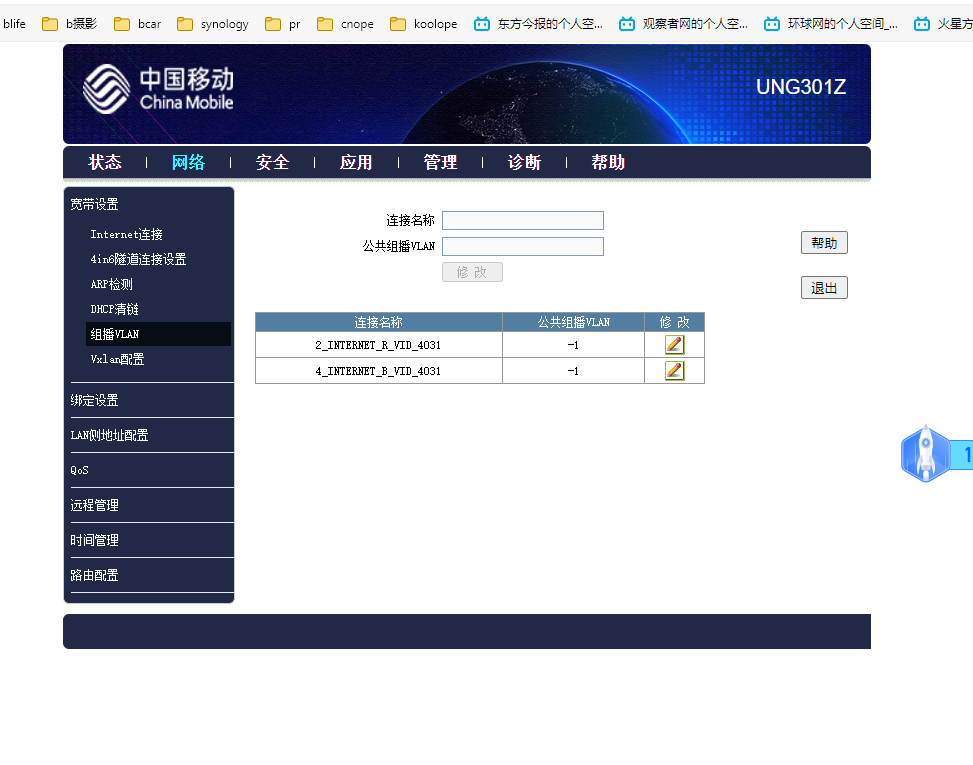Image resolution: width=973 pixels, height=765 pixels.
Task: Open Internet连接 in the sidebar
Action: [x=126, y=235]
